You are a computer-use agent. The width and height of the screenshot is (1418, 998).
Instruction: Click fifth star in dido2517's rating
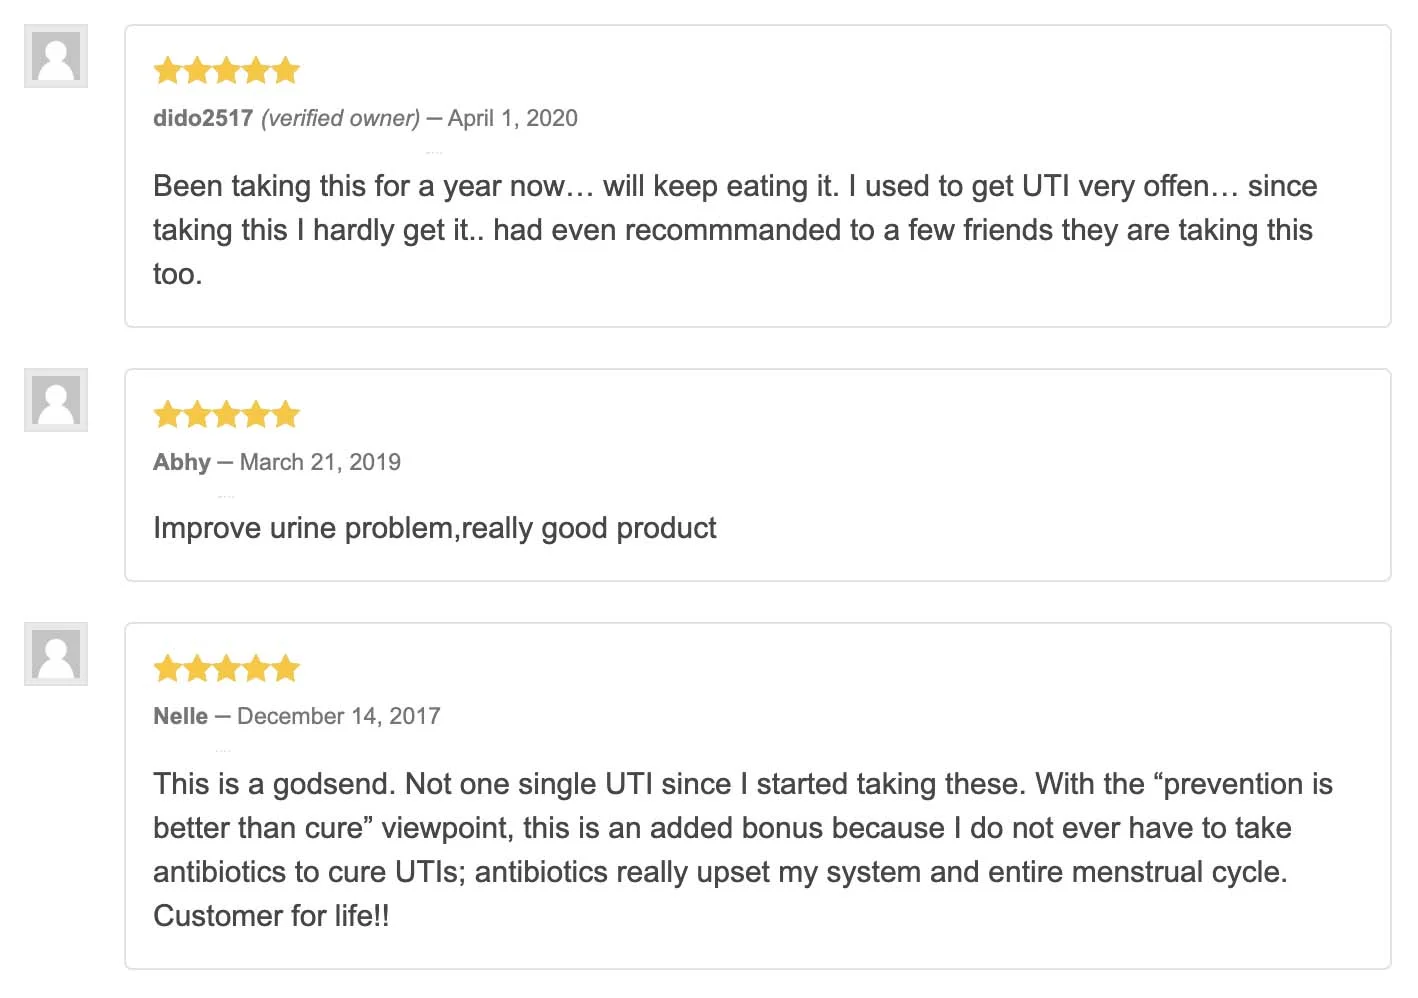point(286,71)
